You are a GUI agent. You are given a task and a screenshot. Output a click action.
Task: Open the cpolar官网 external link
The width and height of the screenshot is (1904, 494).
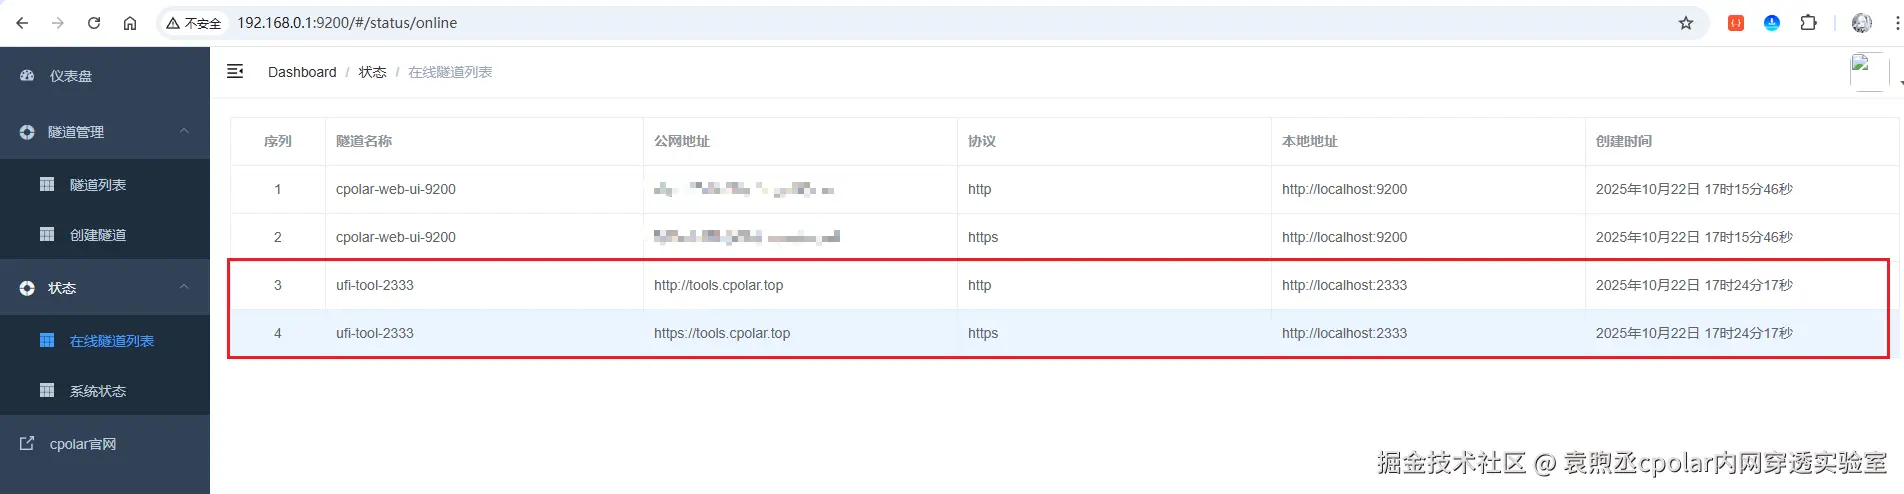coord(105,444)
